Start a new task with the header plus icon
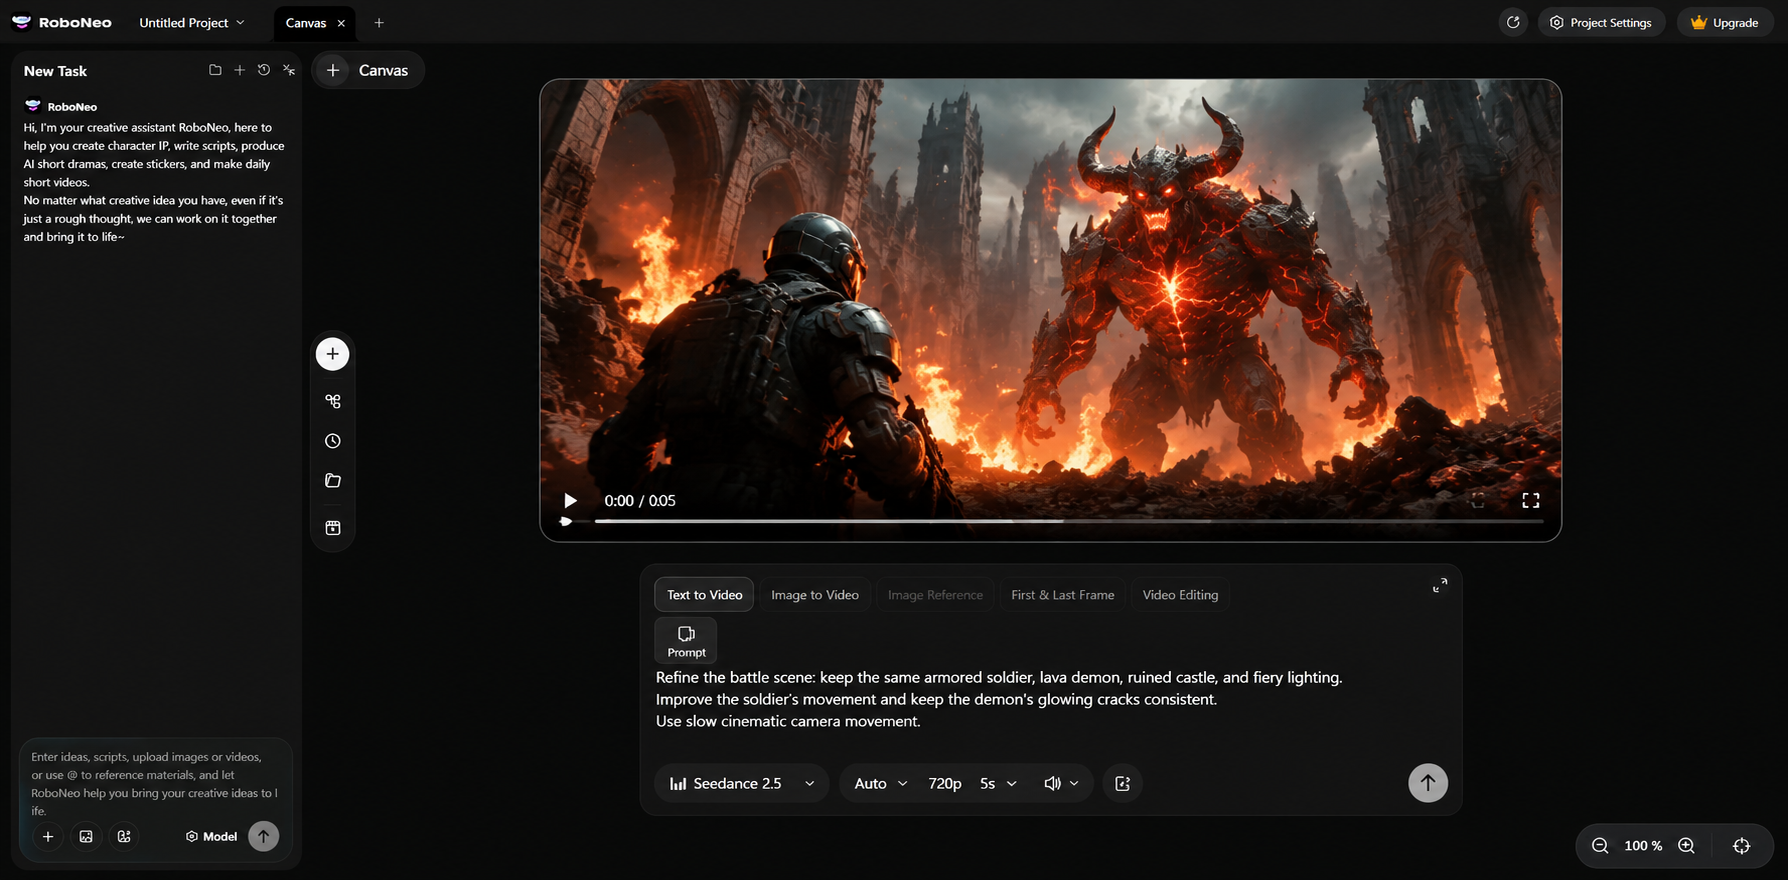The height and width of the screenshot is (880, 1788). pos(239,70)
